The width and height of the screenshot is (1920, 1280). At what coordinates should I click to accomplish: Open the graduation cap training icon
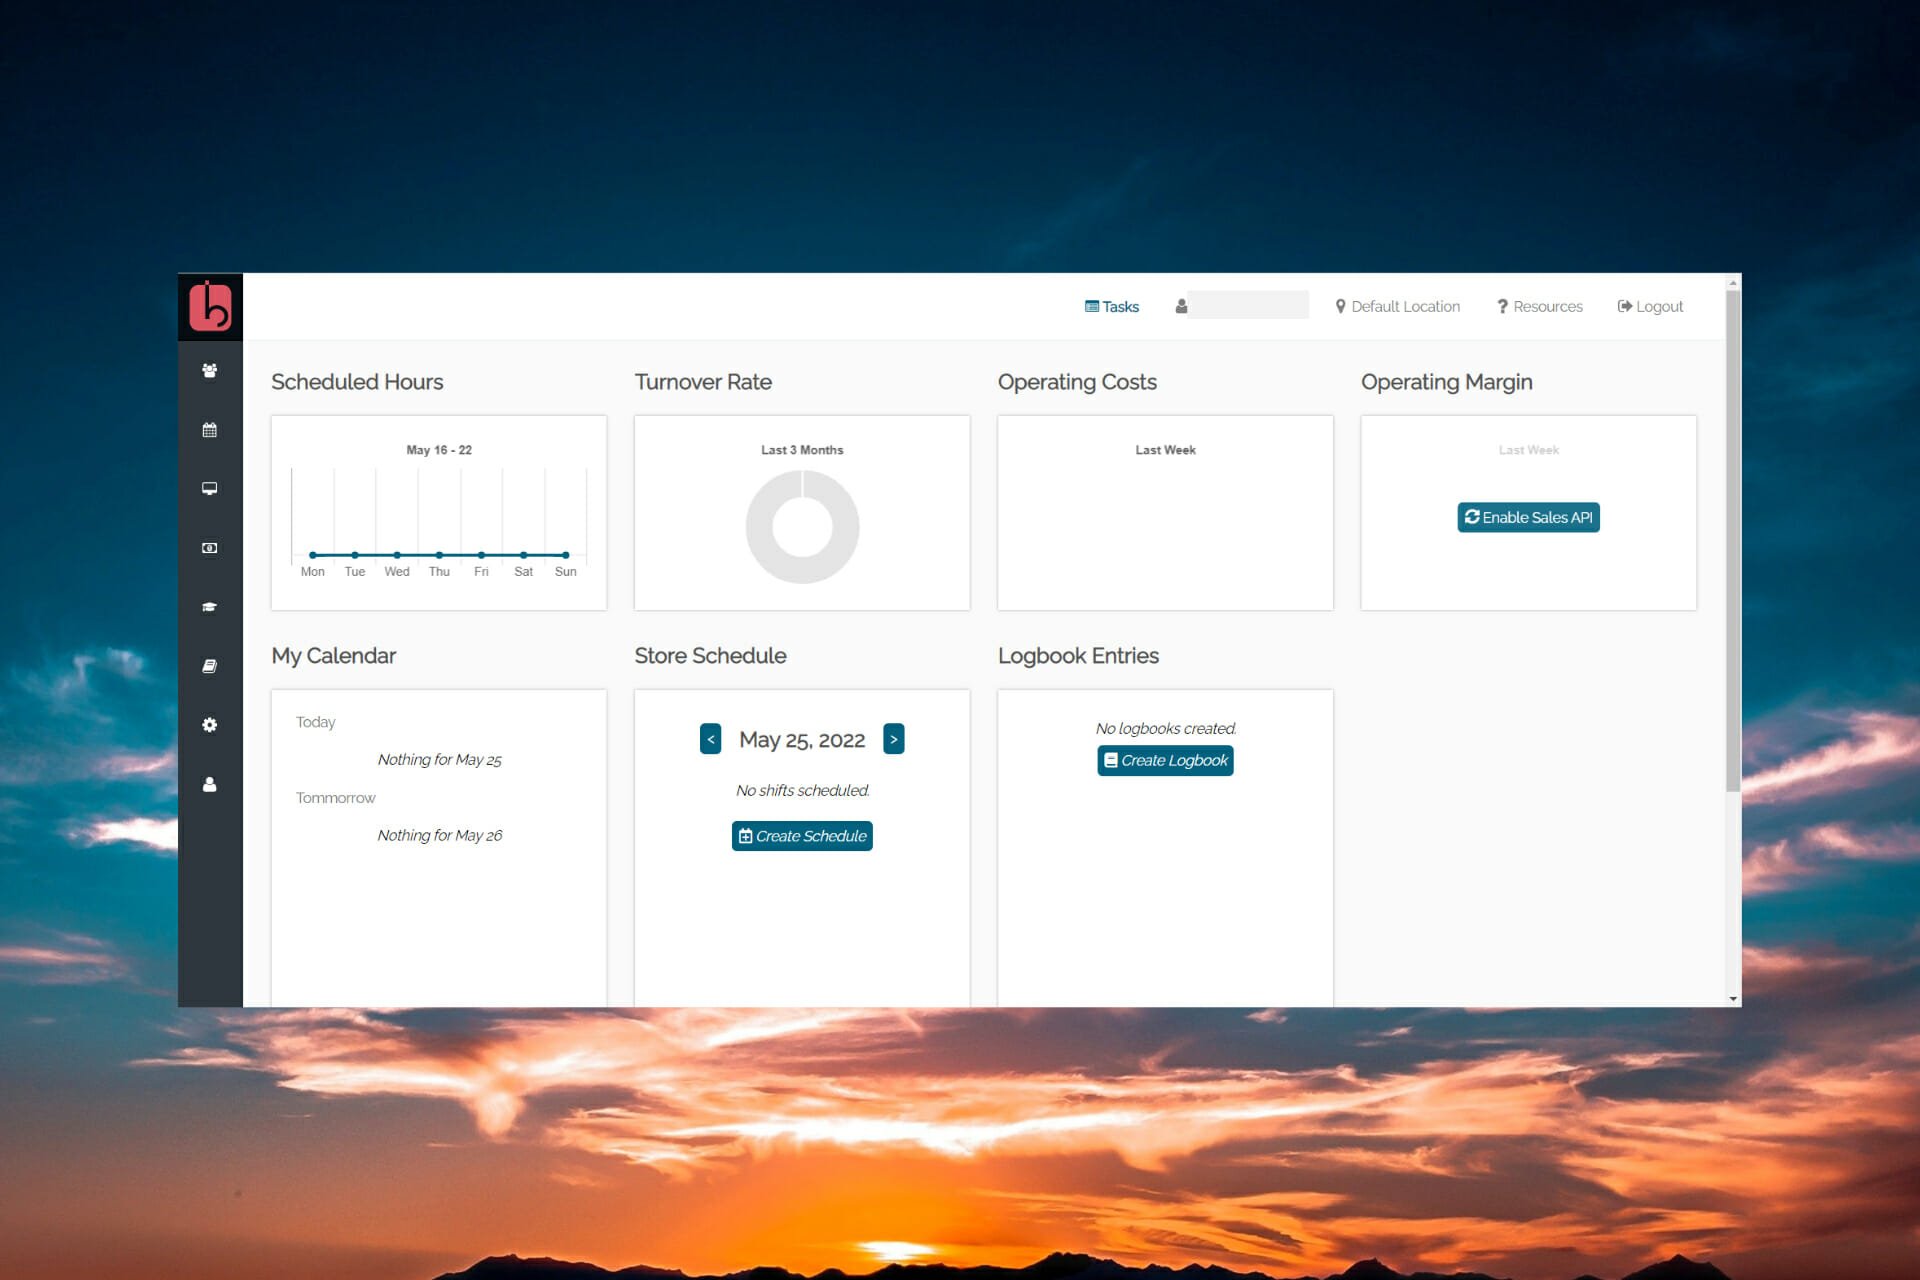(x=209, y=607)
